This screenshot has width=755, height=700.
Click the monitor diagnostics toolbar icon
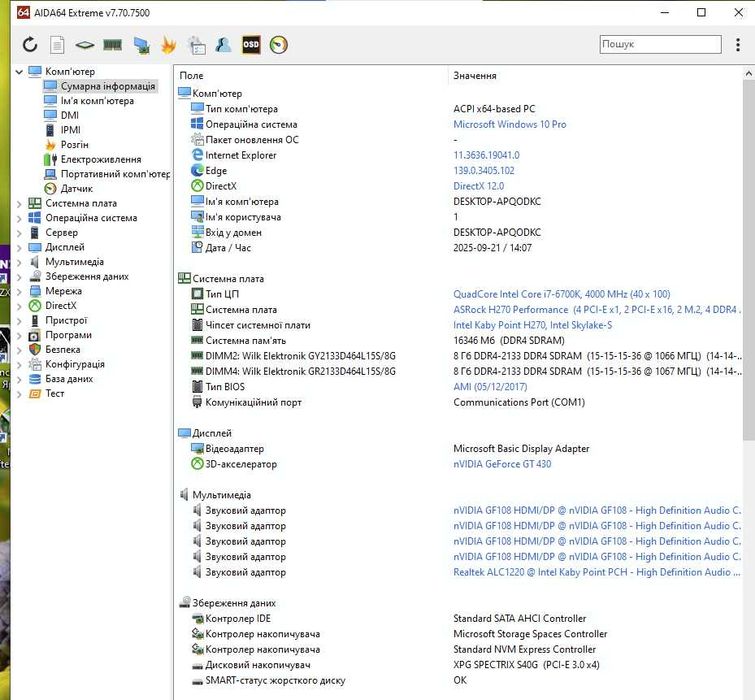click(141, 45)
